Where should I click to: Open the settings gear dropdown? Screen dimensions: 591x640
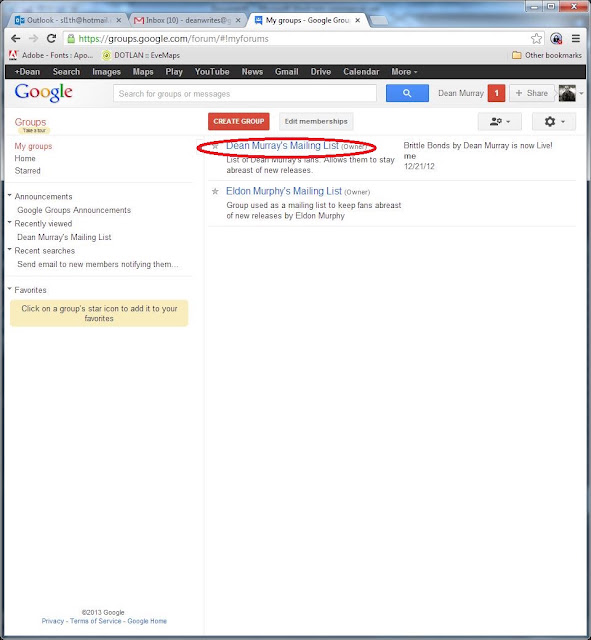click(554, 122)
